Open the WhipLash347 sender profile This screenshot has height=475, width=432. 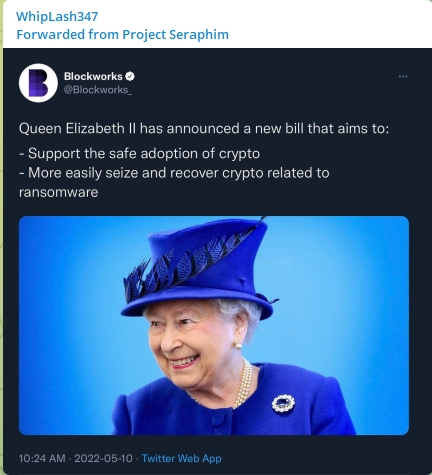[57, 16]
